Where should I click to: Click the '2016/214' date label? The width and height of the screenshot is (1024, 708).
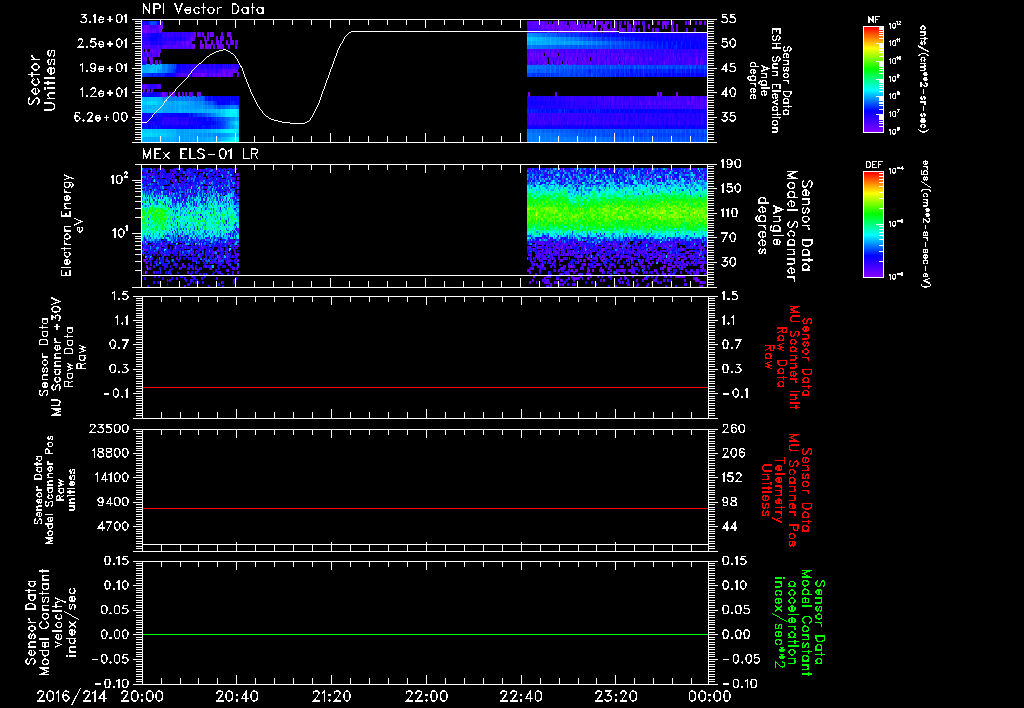(71, 696)
